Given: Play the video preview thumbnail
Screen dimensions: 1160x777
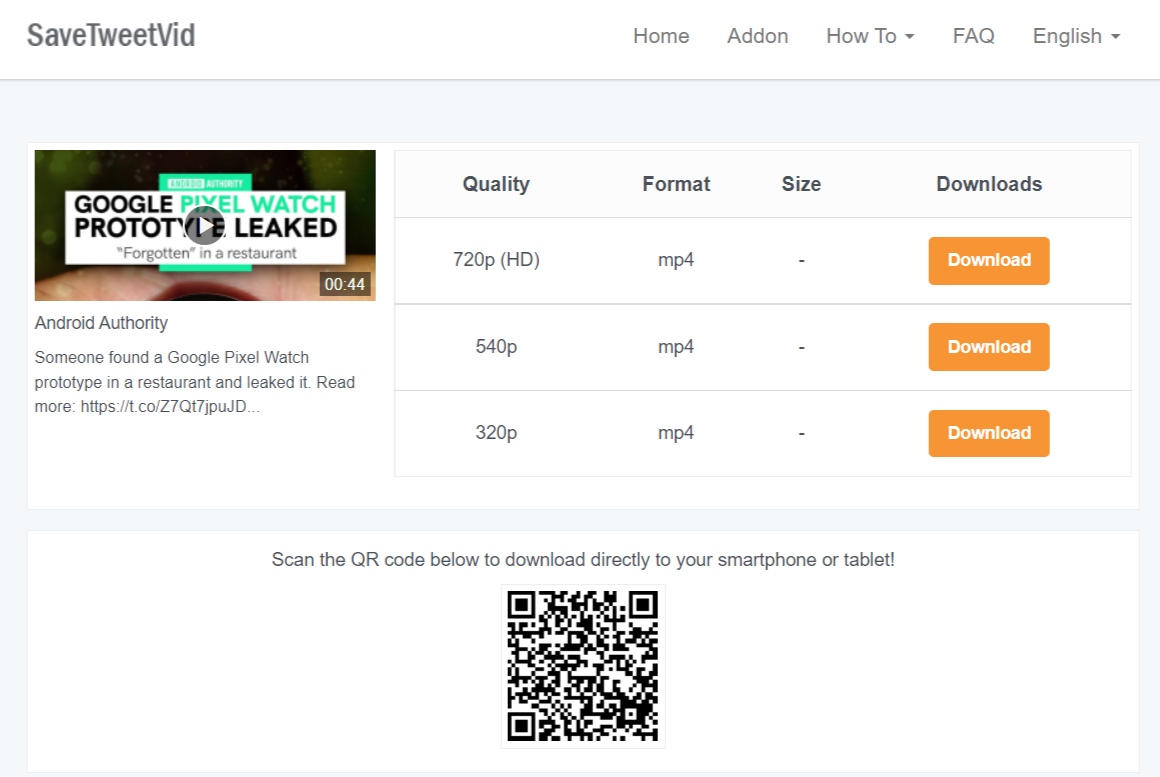Looking at the screenshot, I should (205, 226).
